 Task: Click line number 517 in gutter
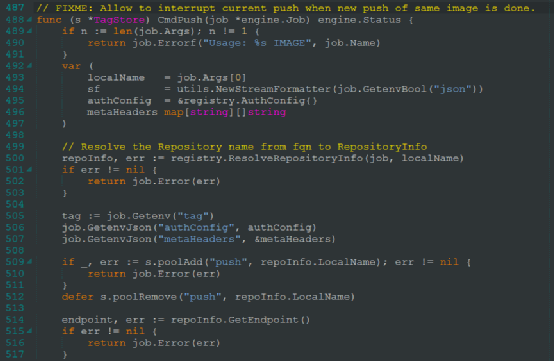point(15,354)
